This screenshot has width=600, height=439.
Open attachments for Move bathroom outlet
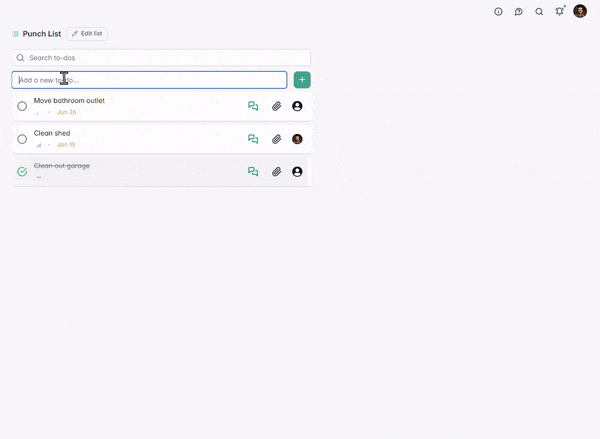click(277, 106)
